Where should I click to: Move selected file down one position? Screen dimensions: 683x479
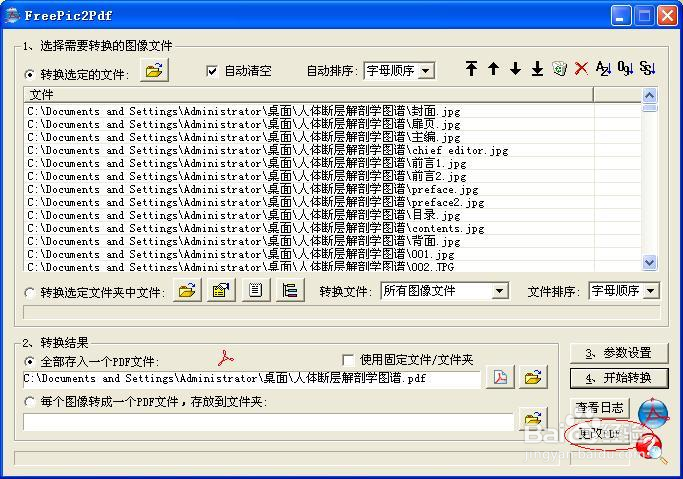coord(516,69)
